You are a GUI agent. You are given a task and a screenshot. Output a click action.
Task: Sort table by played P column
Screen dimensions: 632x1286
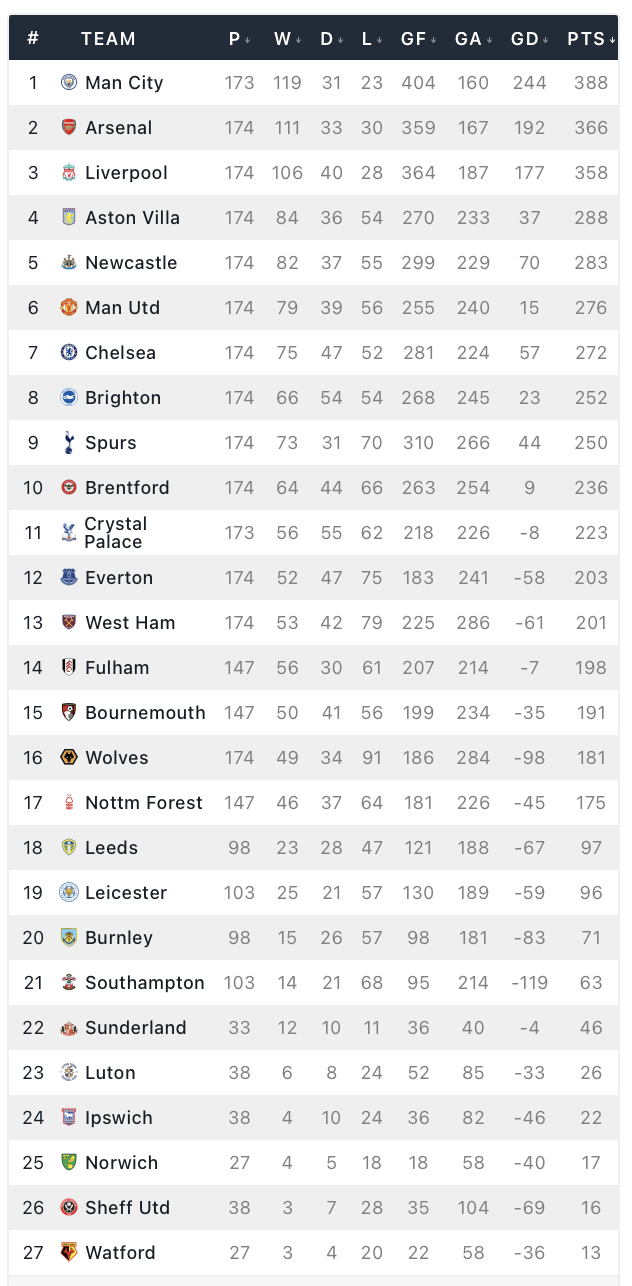238,39
